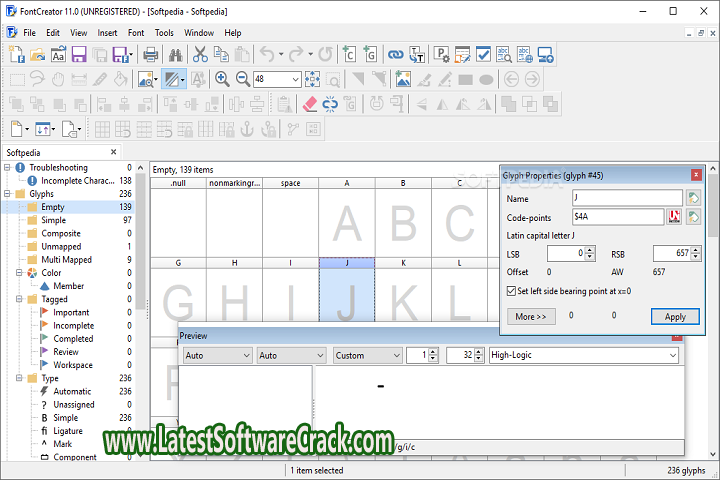Click the Name input field containing J

click(x=618, y=198)
